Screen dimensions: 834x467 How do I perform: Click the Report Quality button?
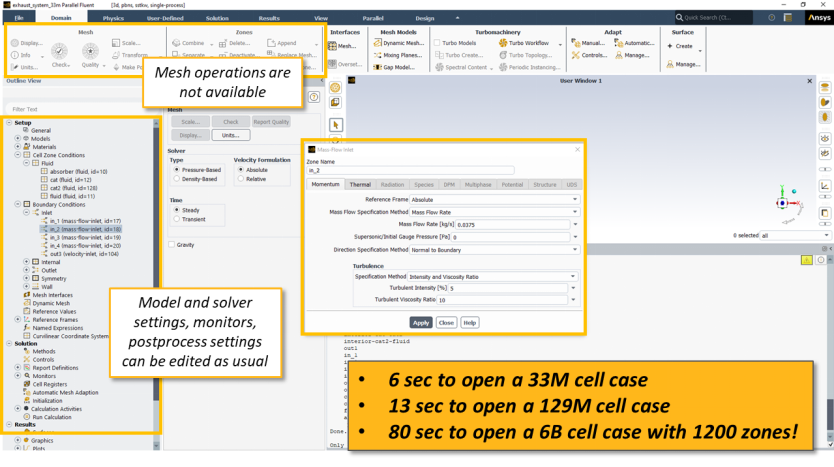click(x=271, y=122)
